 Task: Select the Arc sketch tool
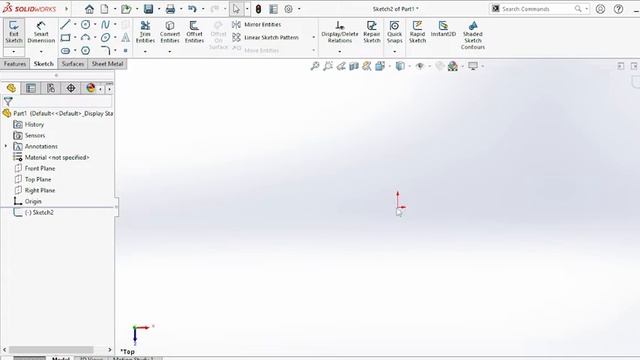(85, 38)
